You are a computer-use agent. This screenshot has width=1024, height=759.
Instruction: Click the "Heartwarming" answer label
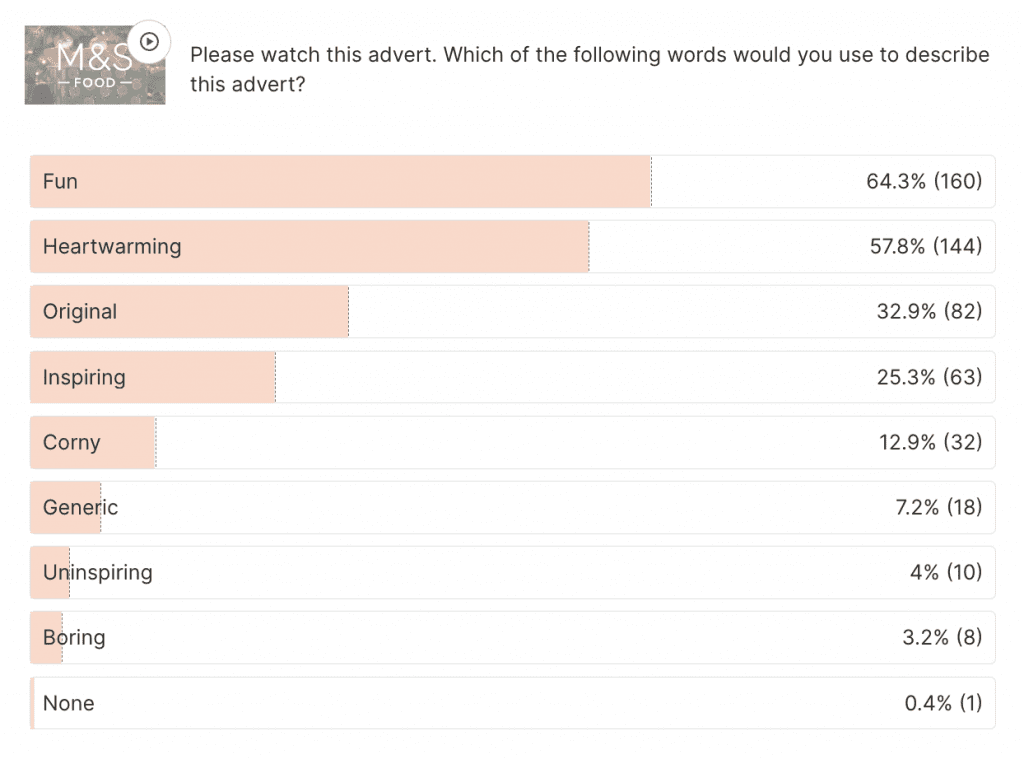[x=112, y=246]
